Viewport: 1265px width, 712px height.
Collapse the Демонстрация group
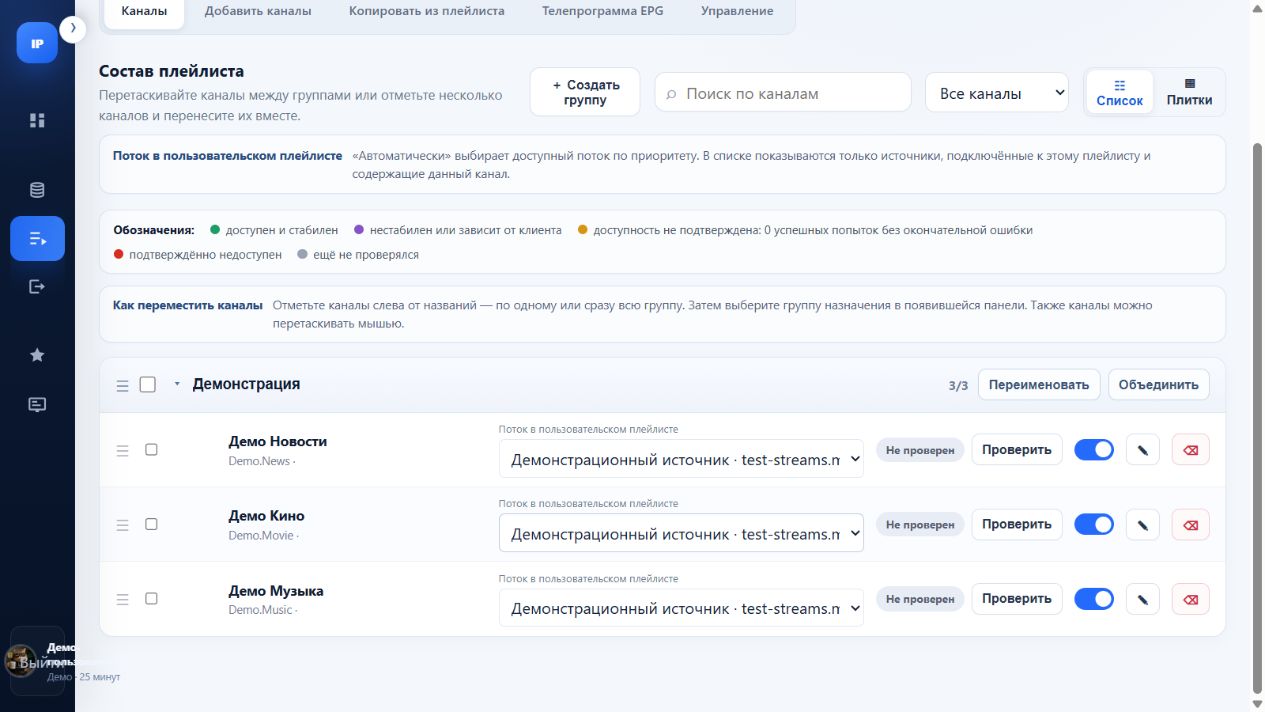177,384
